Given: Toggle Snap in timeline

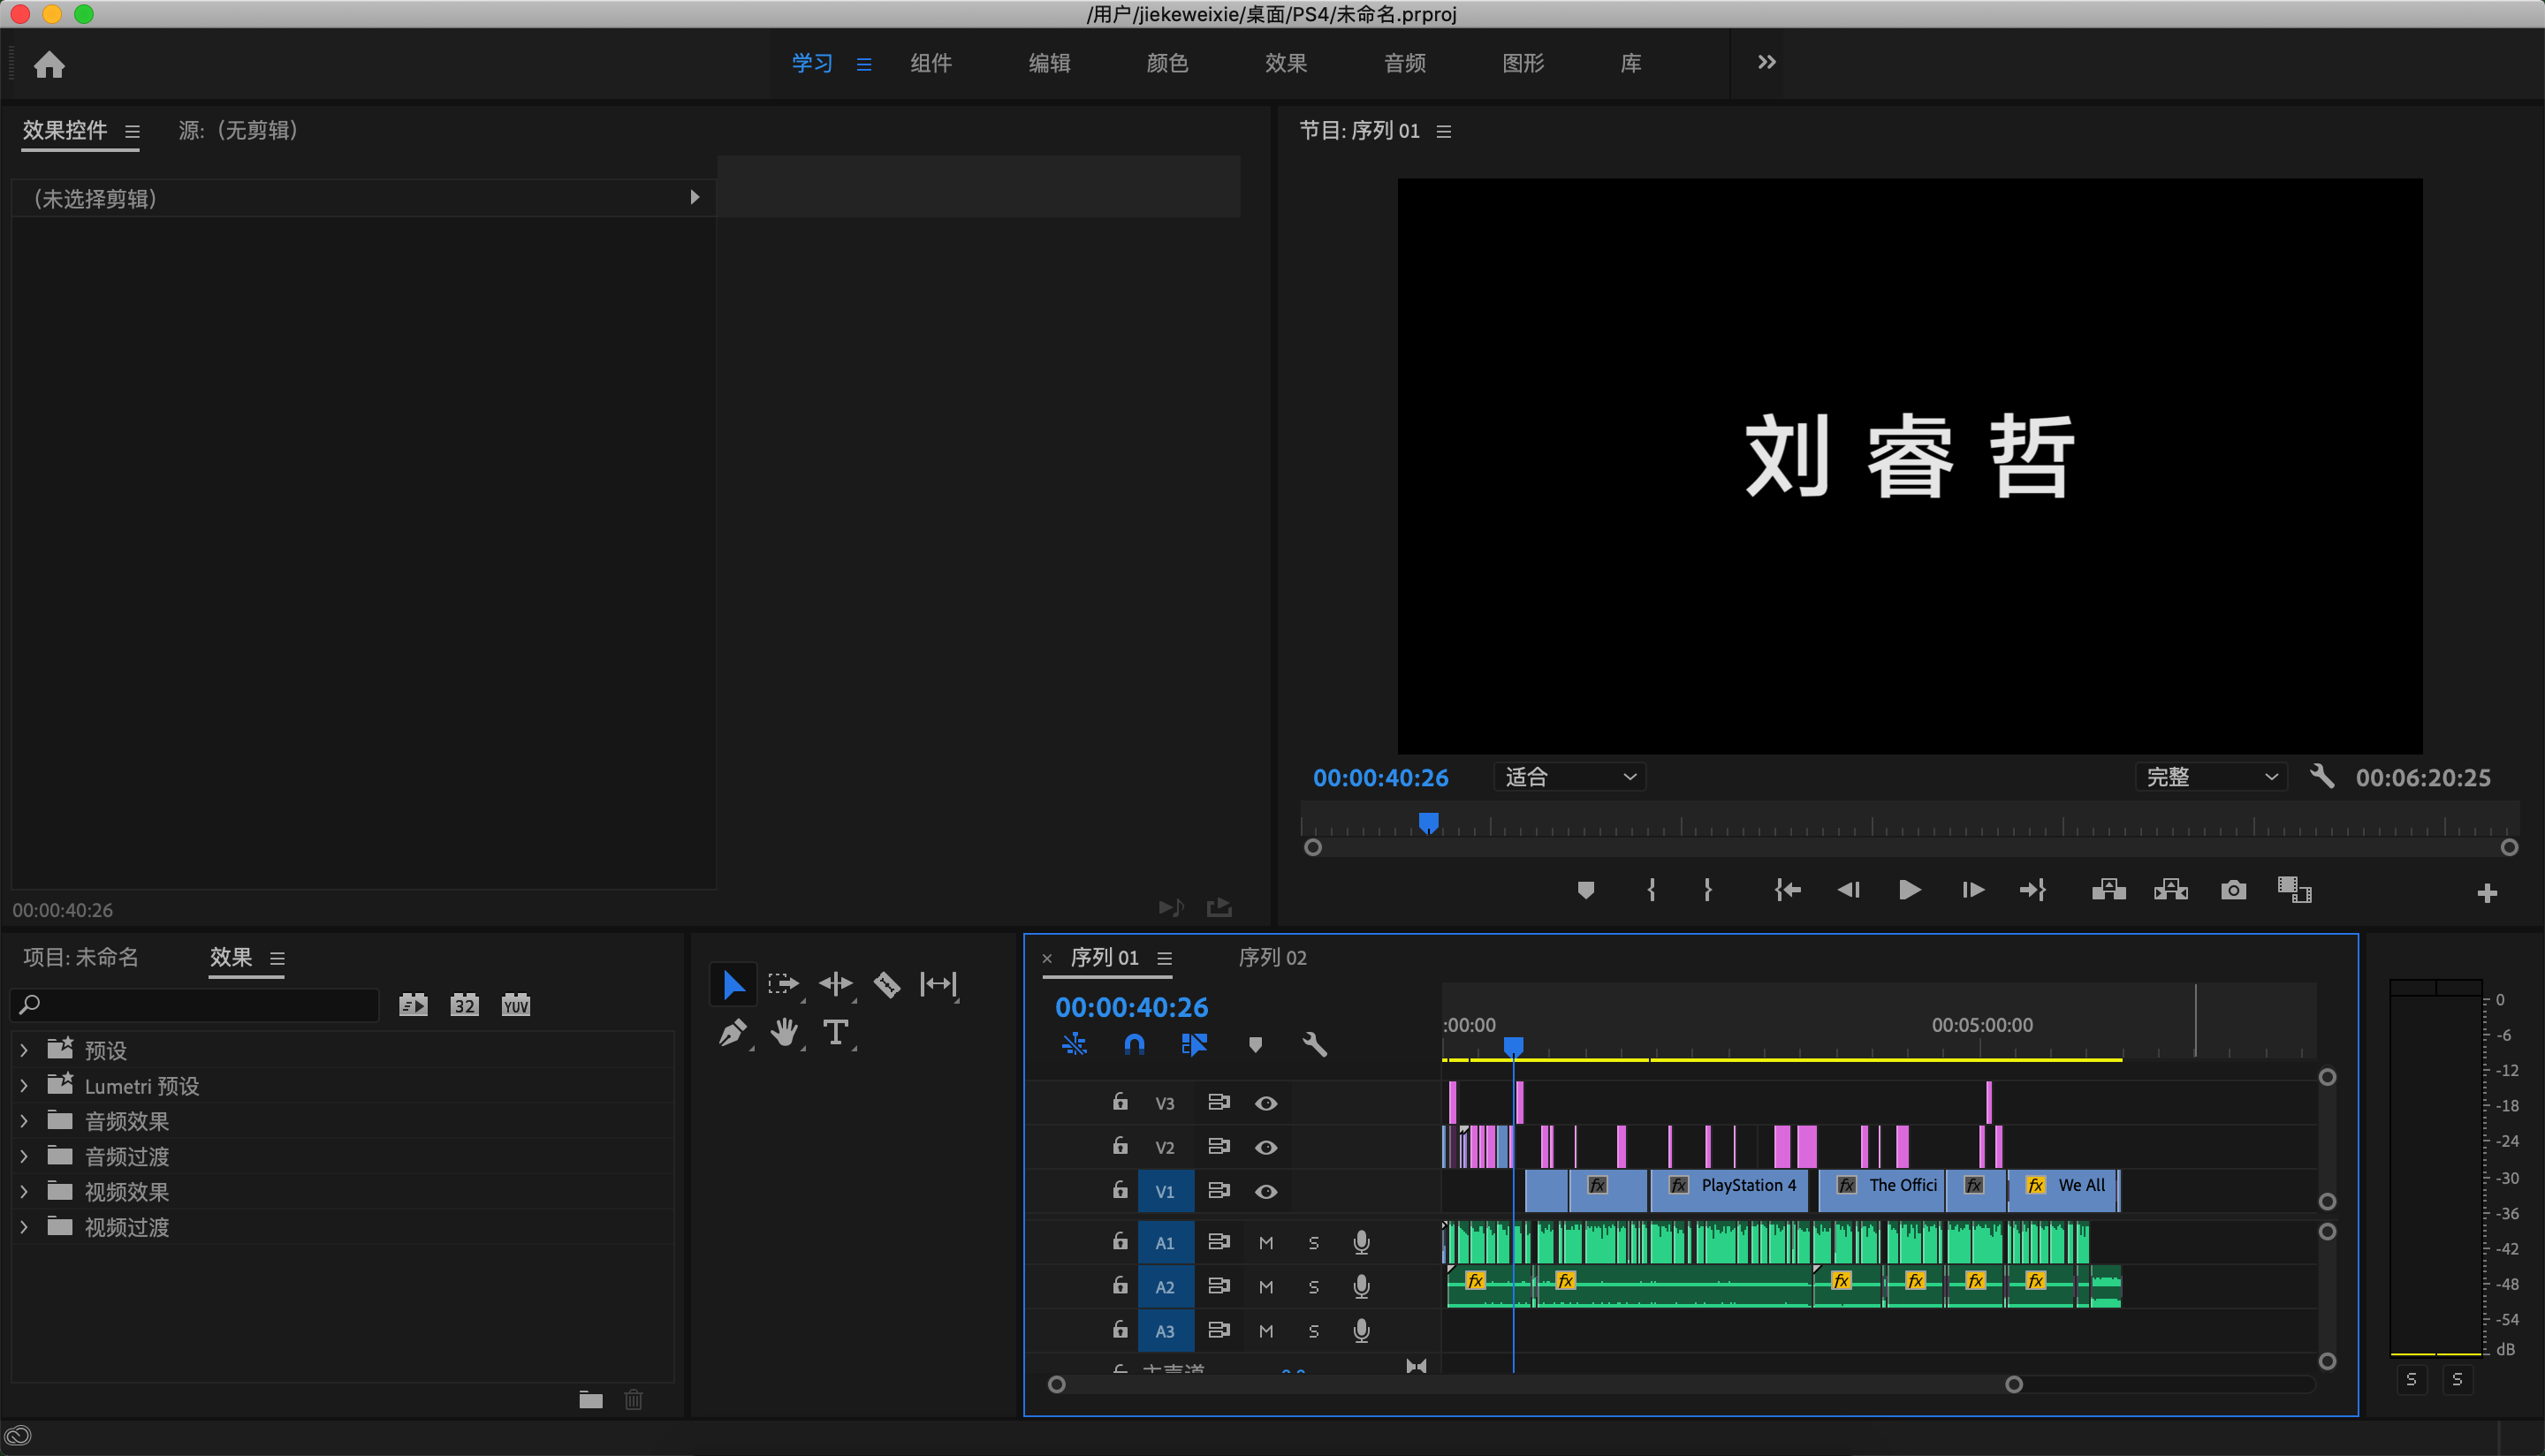Looking at the screenshot, I should 1134,1045.
